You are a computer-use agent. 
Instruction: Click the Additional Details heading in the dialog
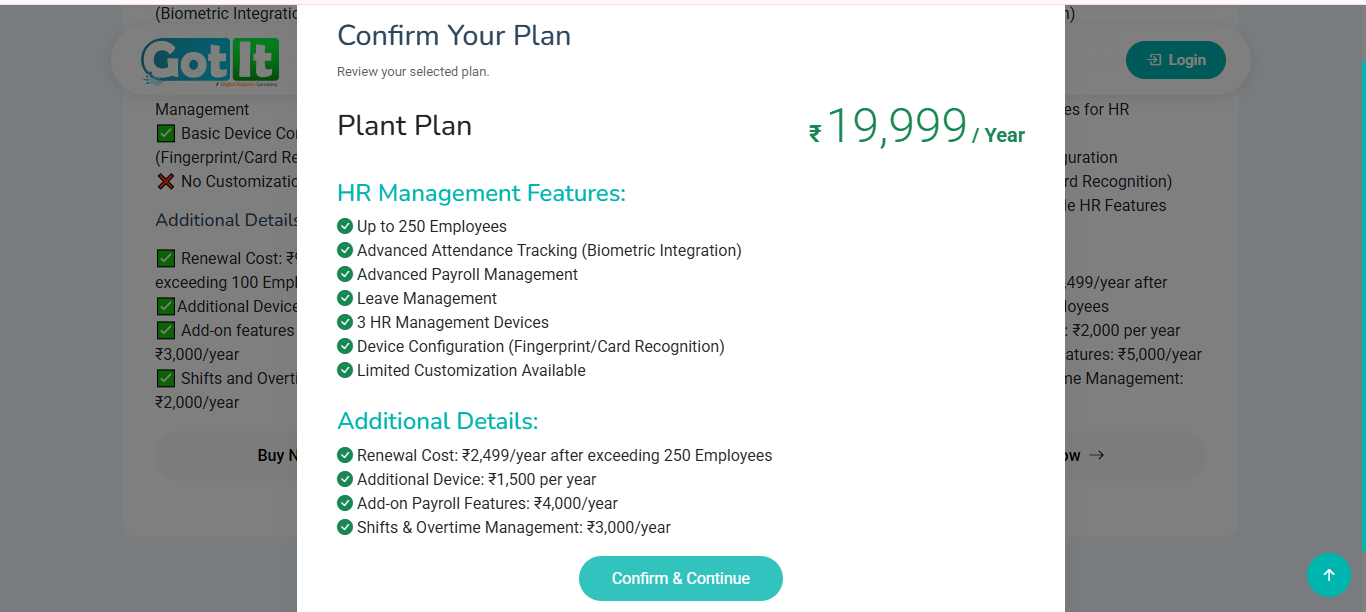(x=437, y=421)
